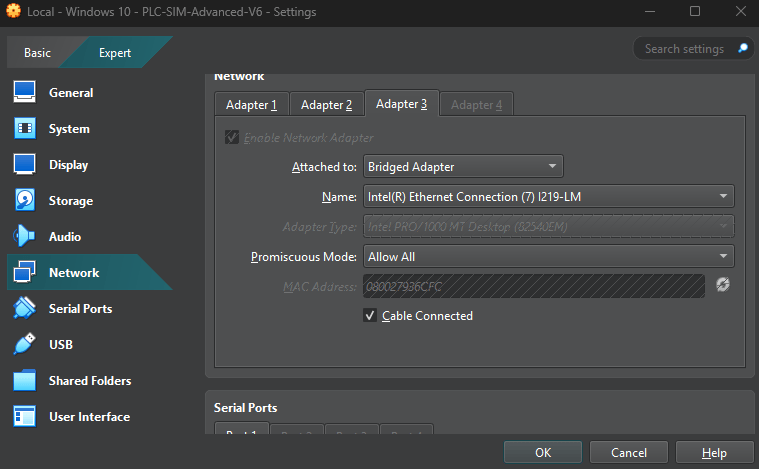Viewport: 759px width, 469px height.
Task: Expand the network adapter Name dropdown
Action: (548, 197)
